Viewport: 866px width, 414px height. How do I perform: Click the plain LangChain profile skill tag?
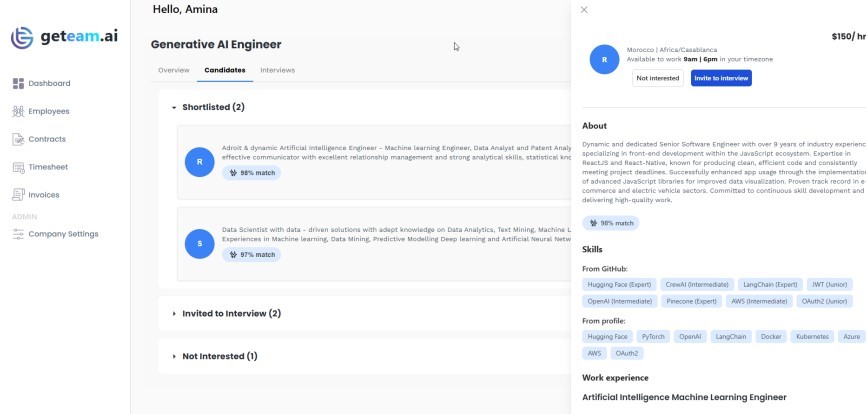click(731, 337)
